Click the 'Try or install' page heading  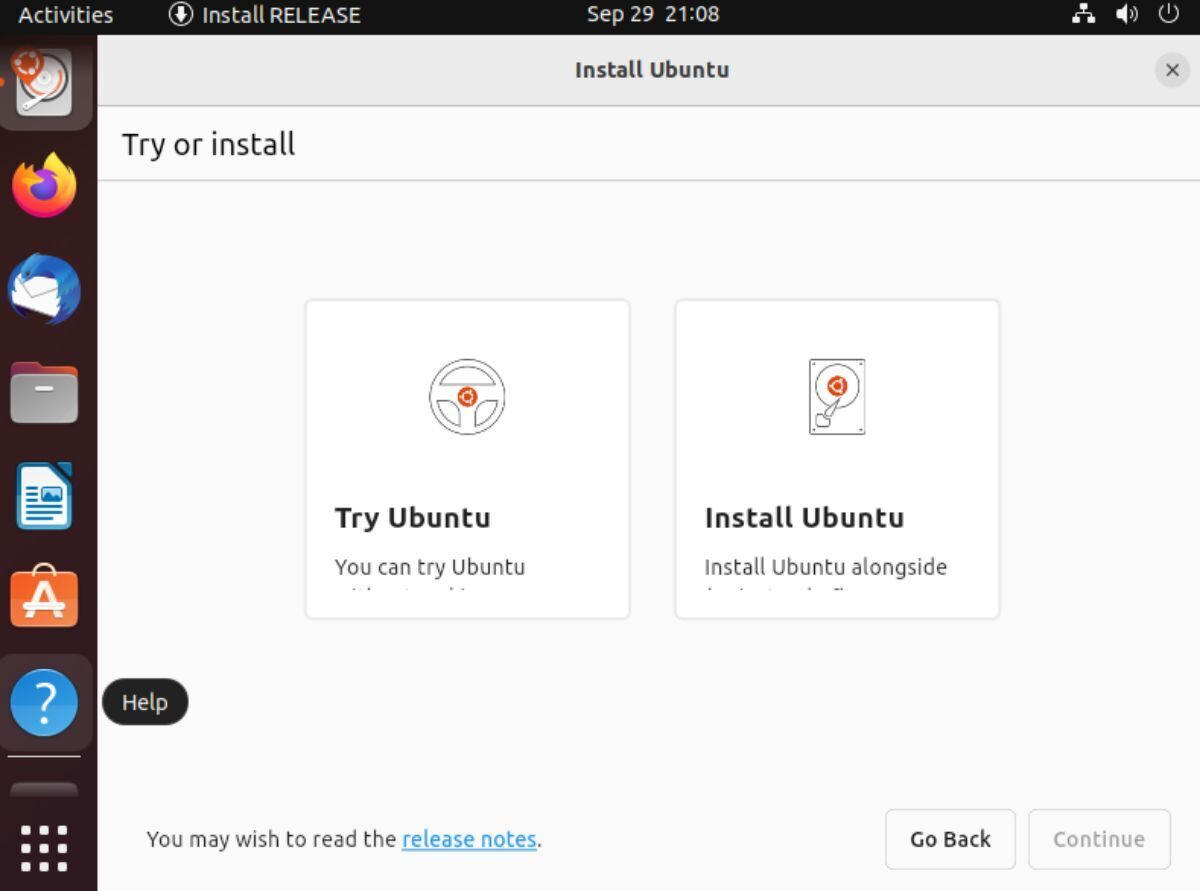pos(209,145)
